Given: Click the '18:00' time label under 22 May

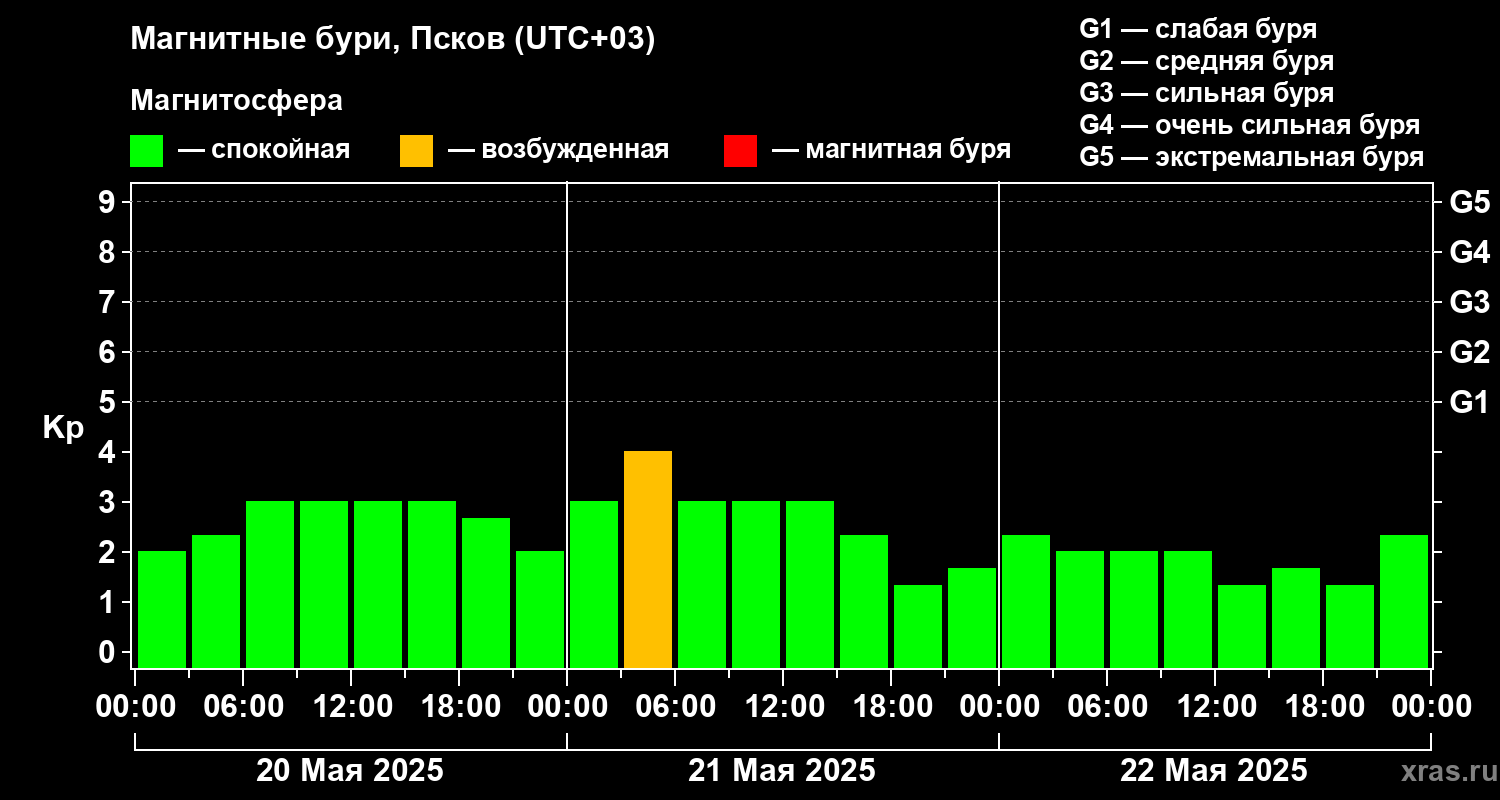Looking at the screenshot, I should [1323, 707].
